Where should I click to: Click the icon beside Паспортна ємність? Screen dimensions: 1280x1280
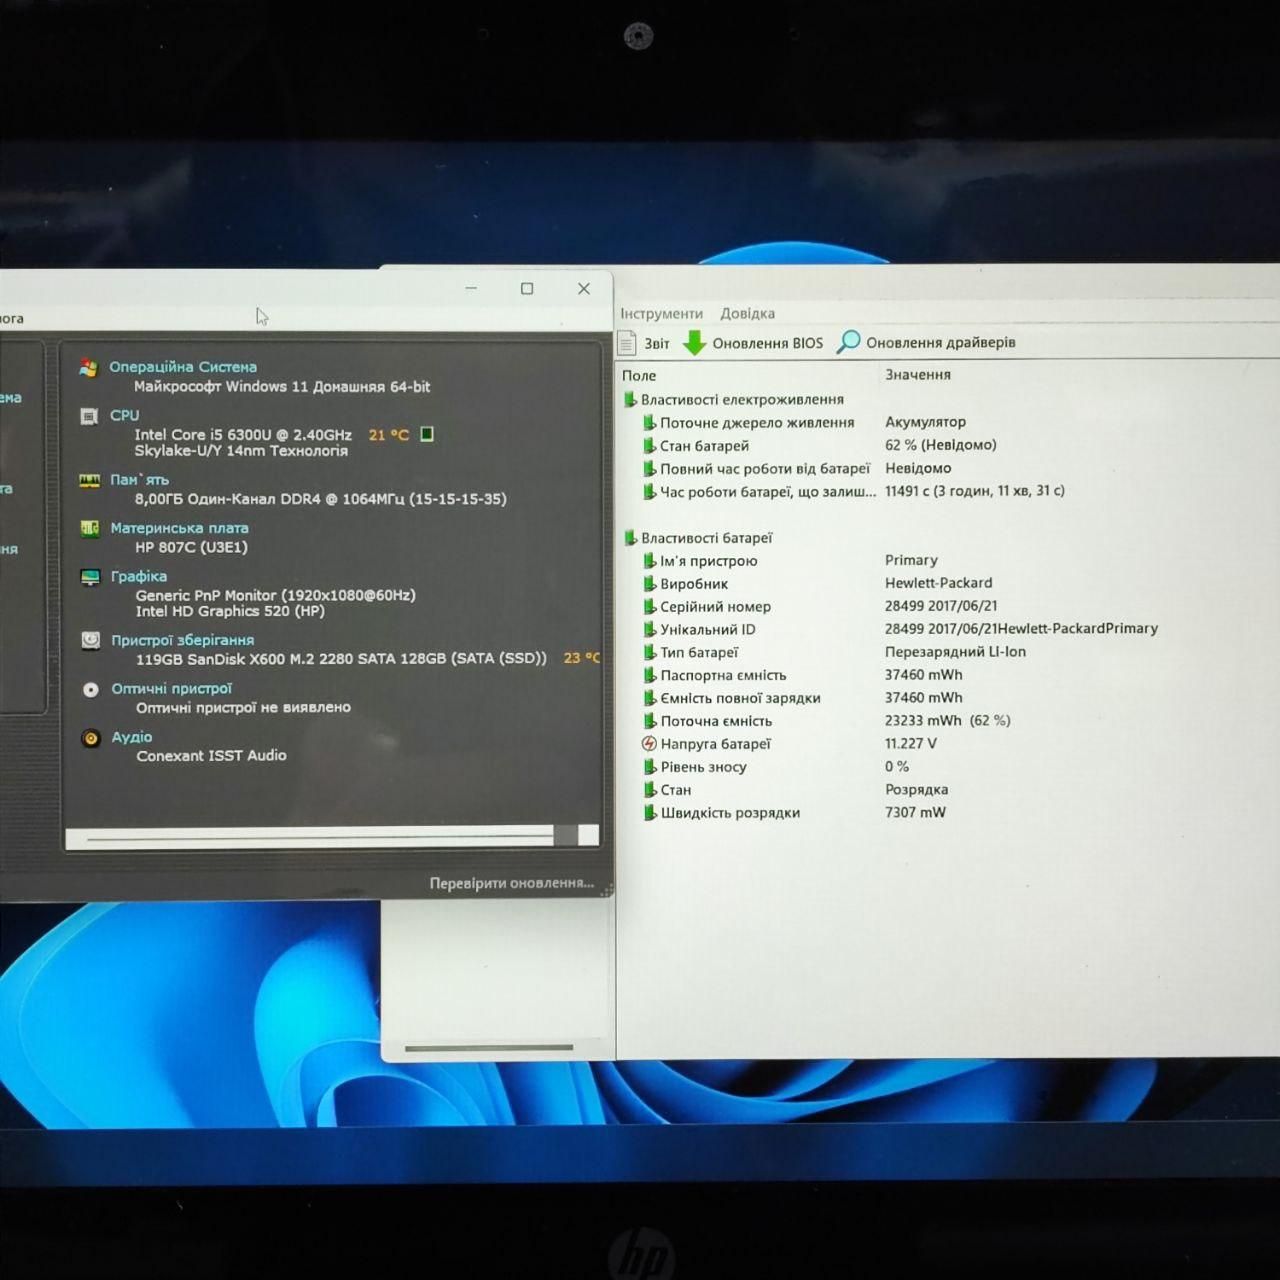click(x=649, y=676)
